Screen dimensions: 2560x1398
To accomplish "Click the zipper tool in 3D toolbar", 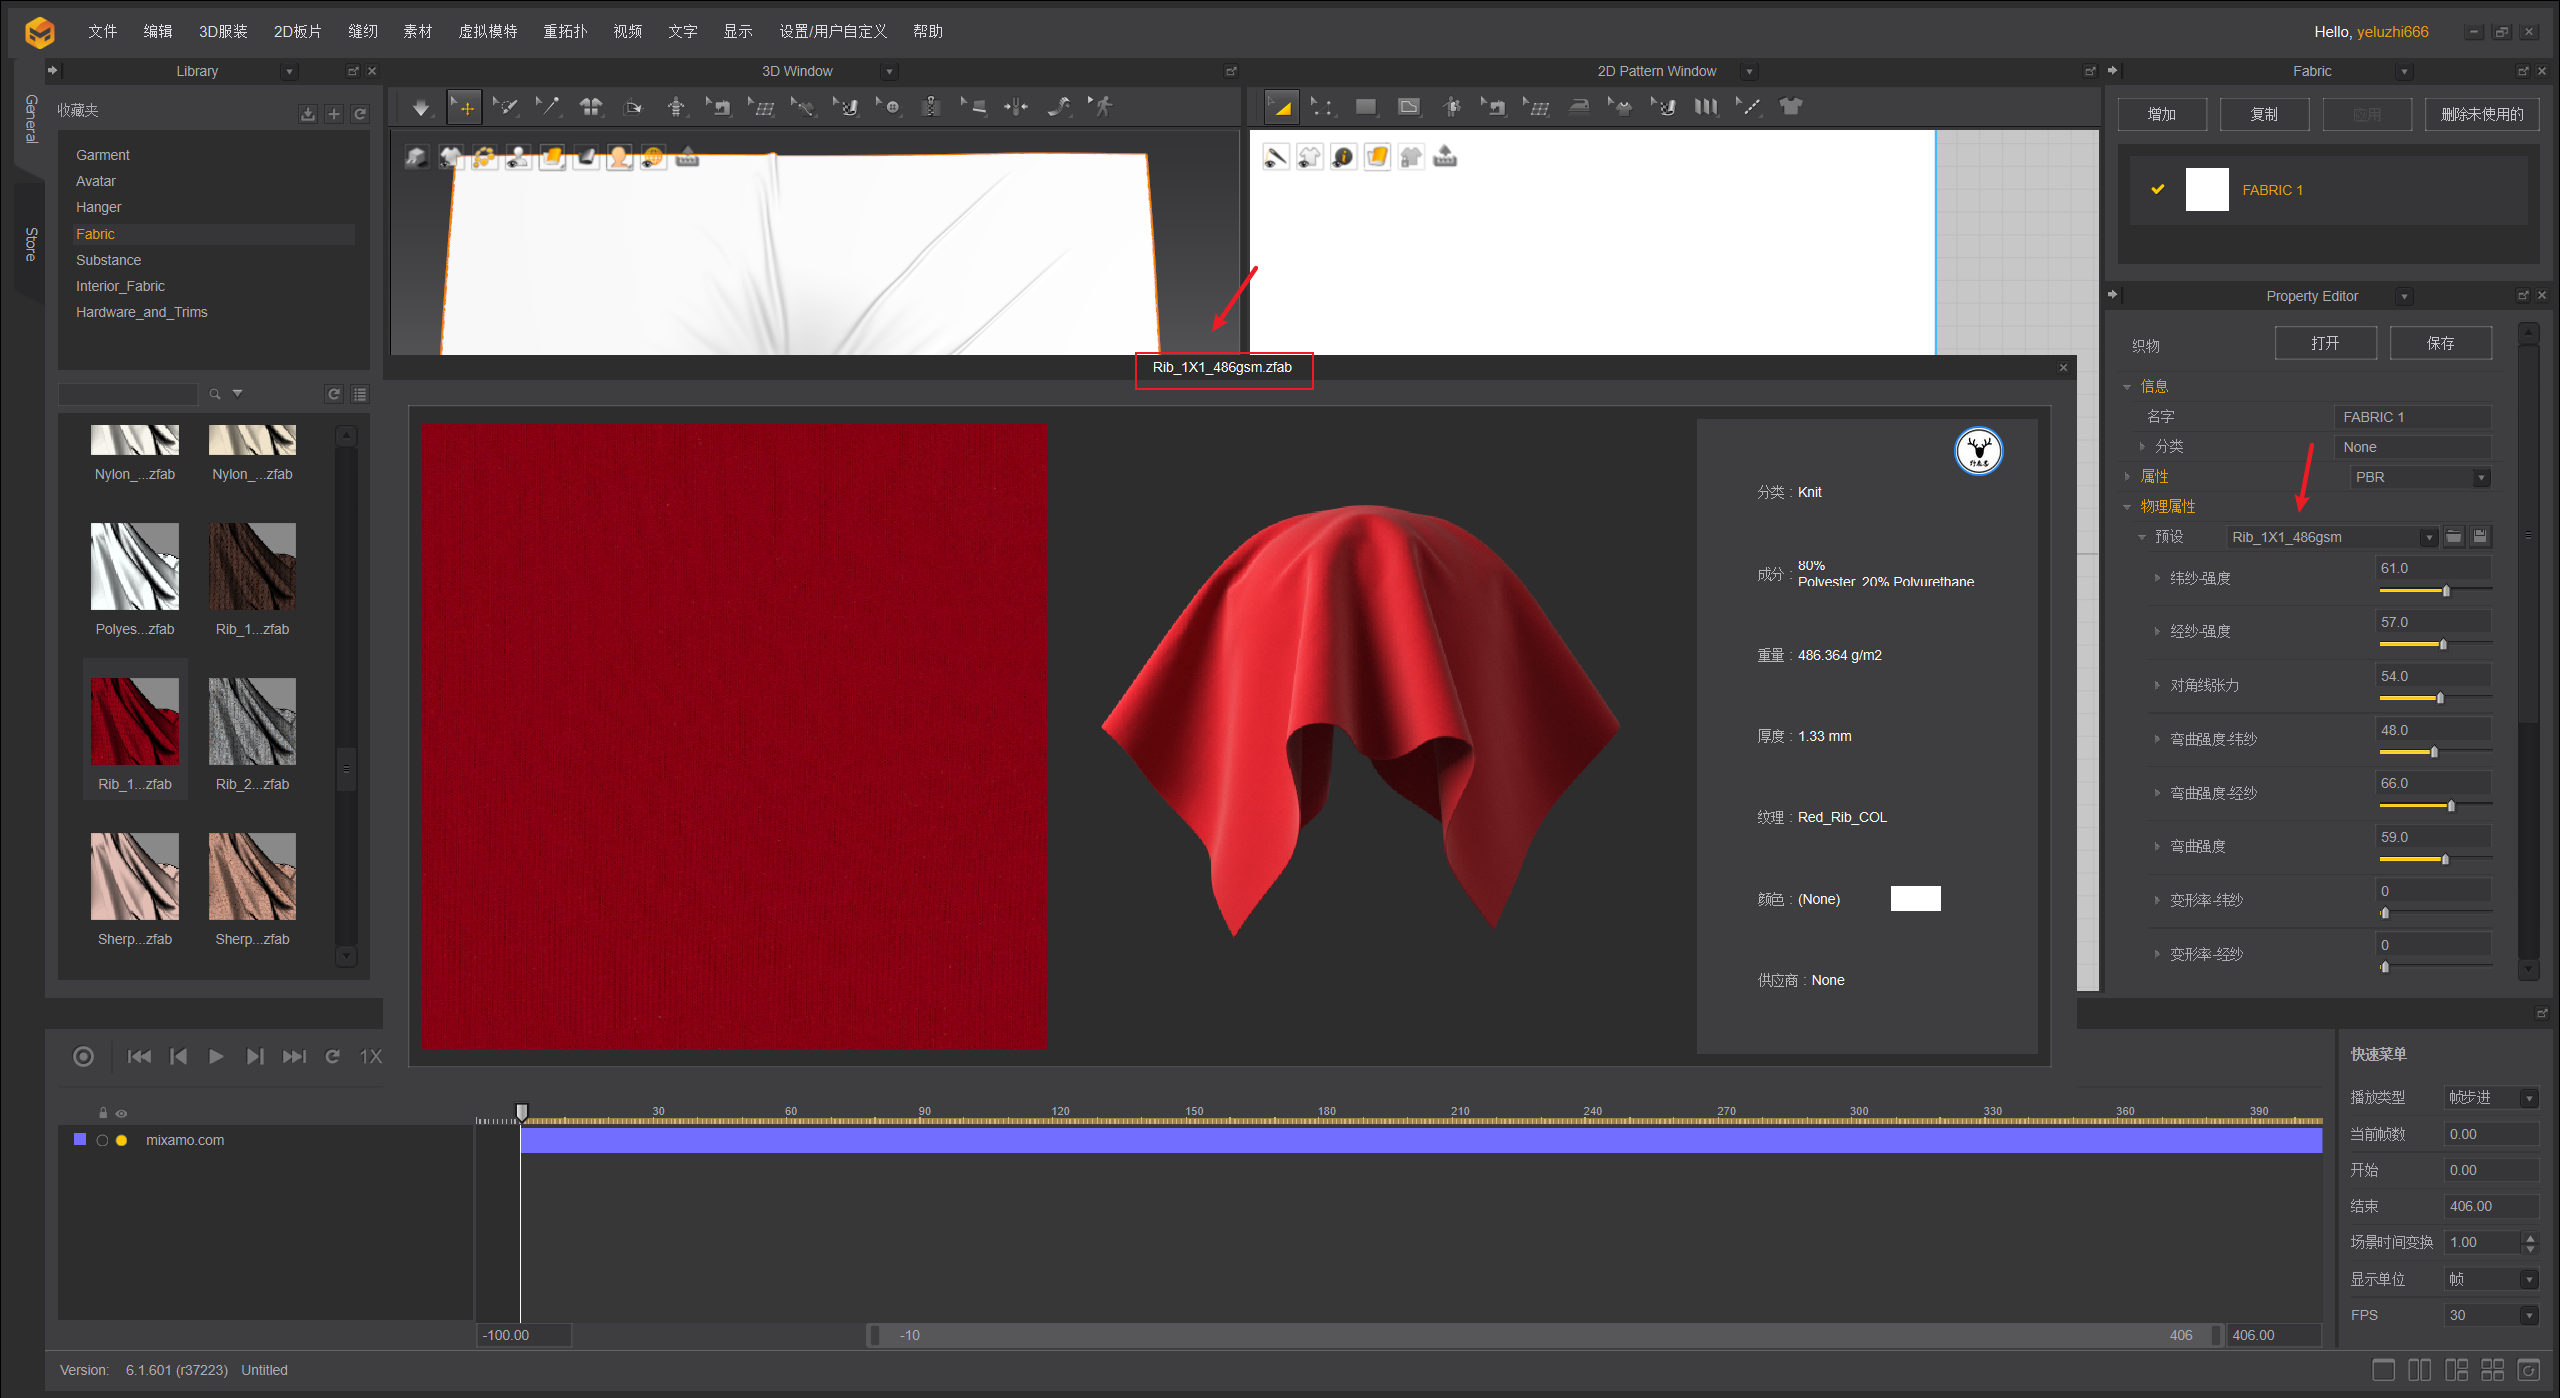I will 931,107.
